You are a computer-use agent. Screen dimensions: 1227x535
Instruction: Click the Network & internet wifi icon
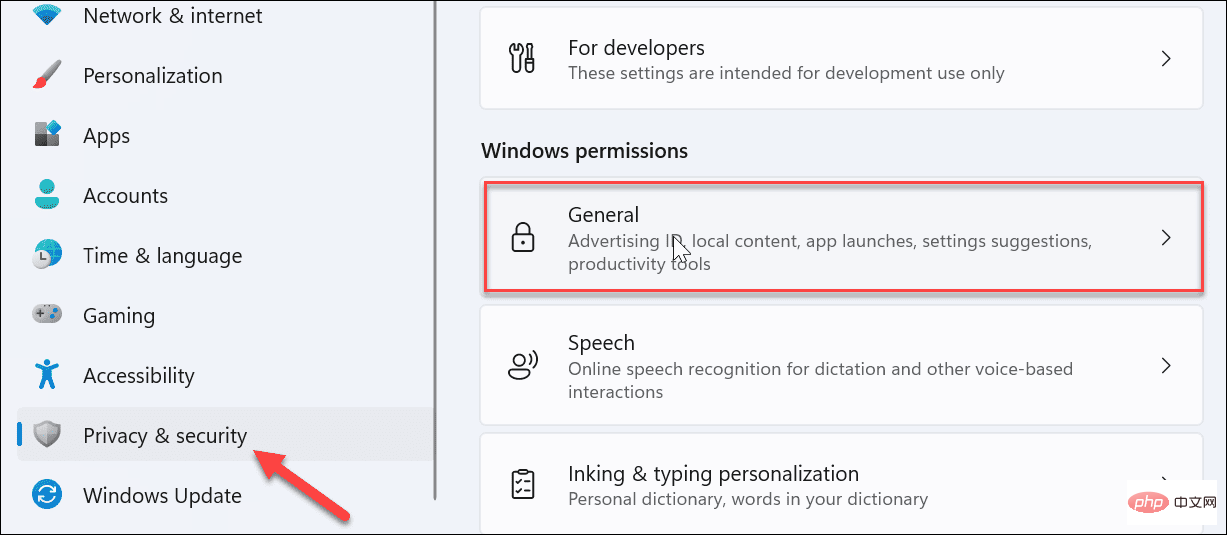[47, 14]
